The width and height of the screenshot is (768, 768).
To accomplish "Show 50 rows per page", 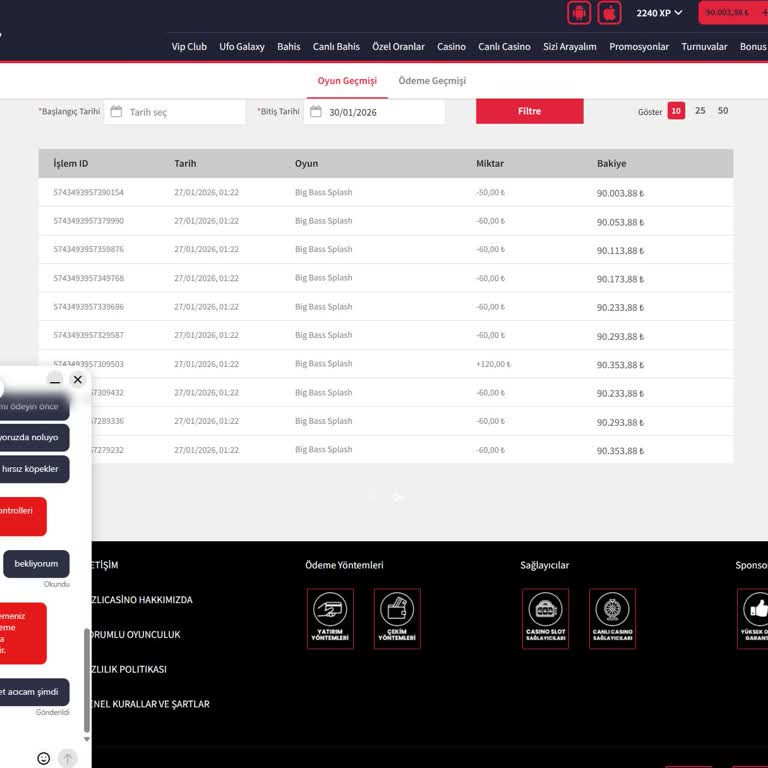I will coord(723,111).
